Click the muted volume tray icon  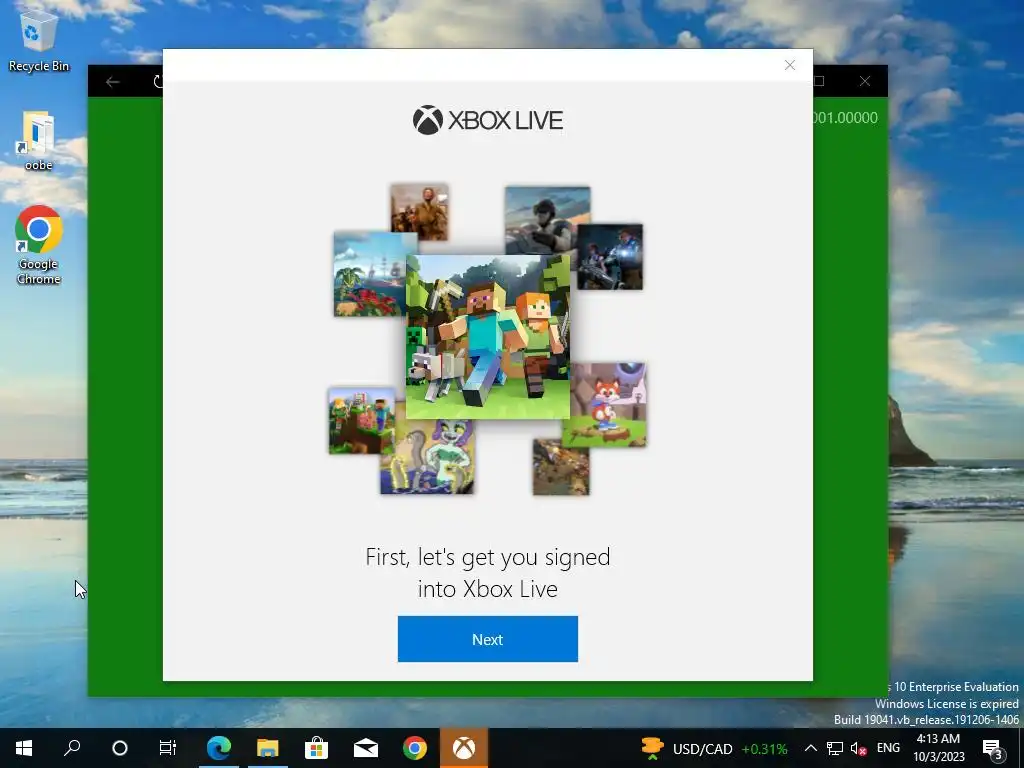pos(858,748)
